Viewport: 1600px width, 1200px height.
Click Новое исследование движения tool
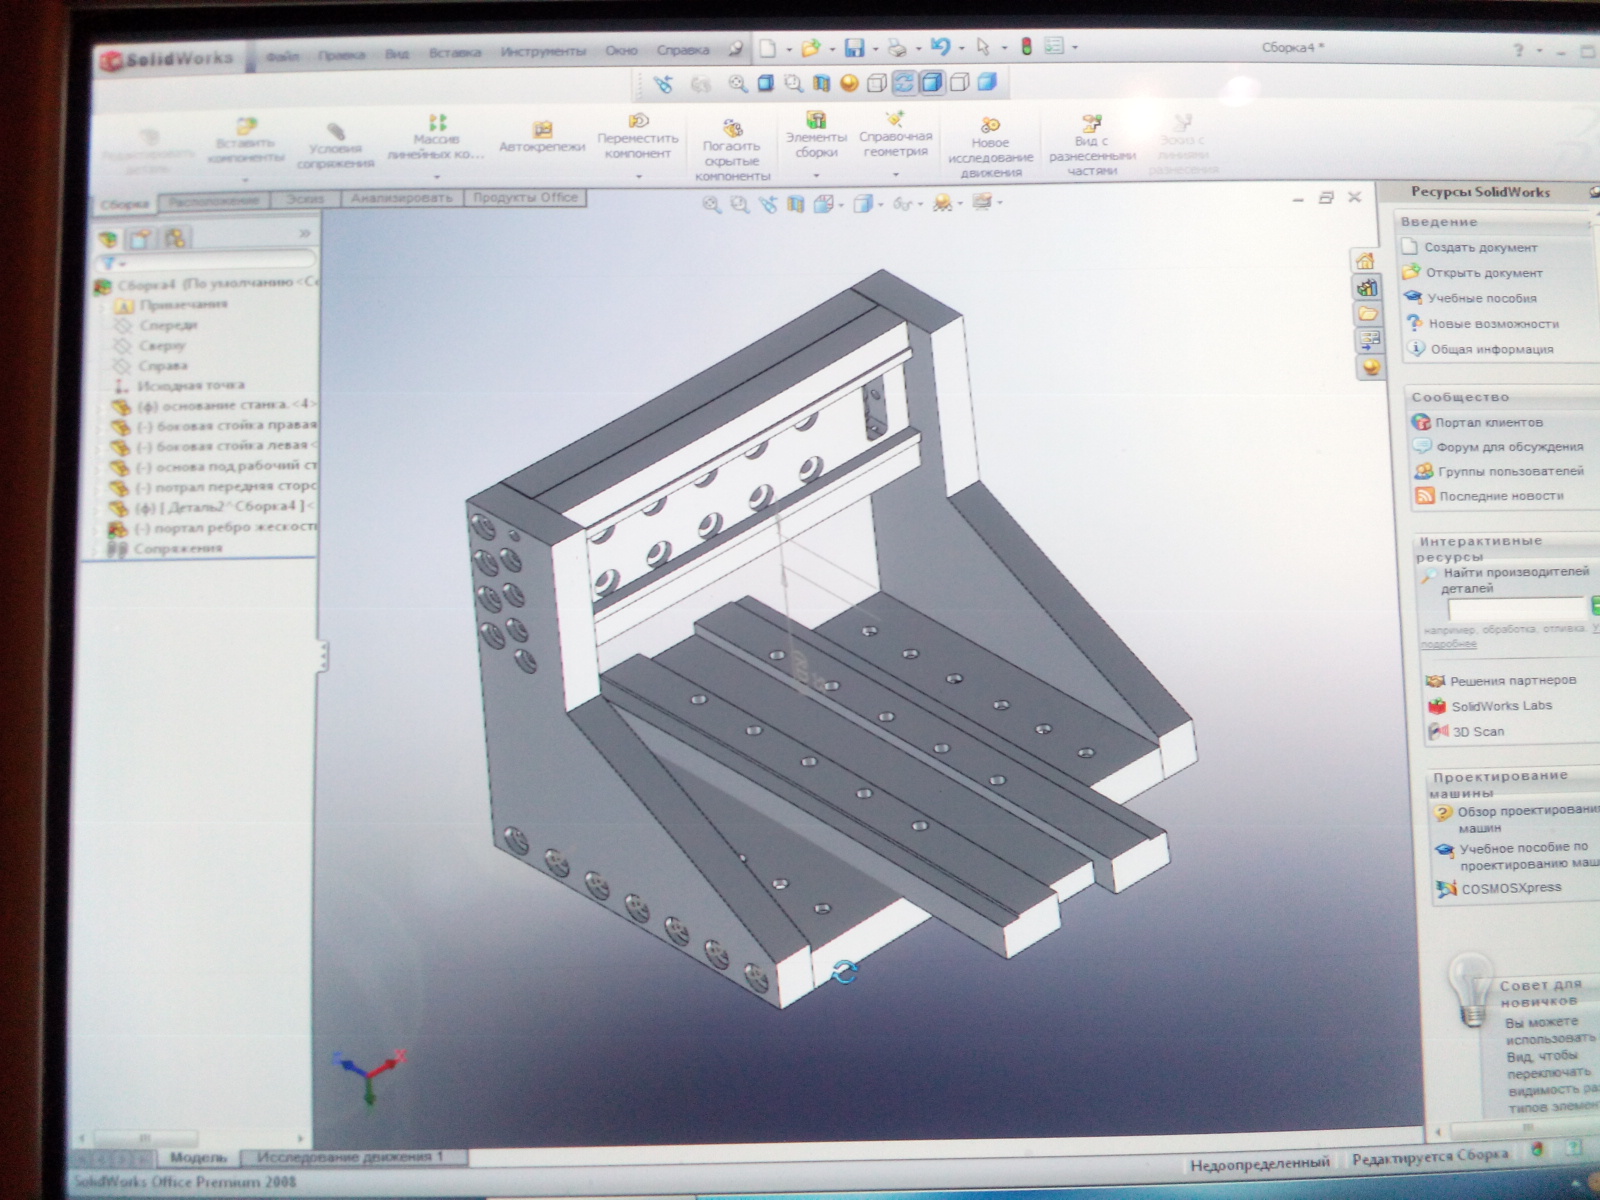(x=990, y=146)
